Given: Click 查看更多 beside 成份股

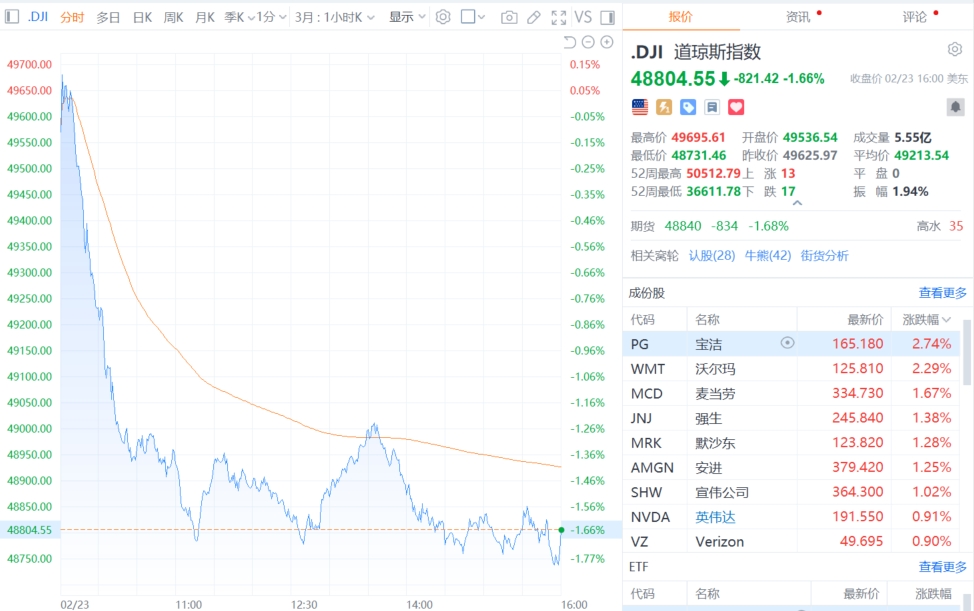Looking at the screenshot, I should [942, 293].
